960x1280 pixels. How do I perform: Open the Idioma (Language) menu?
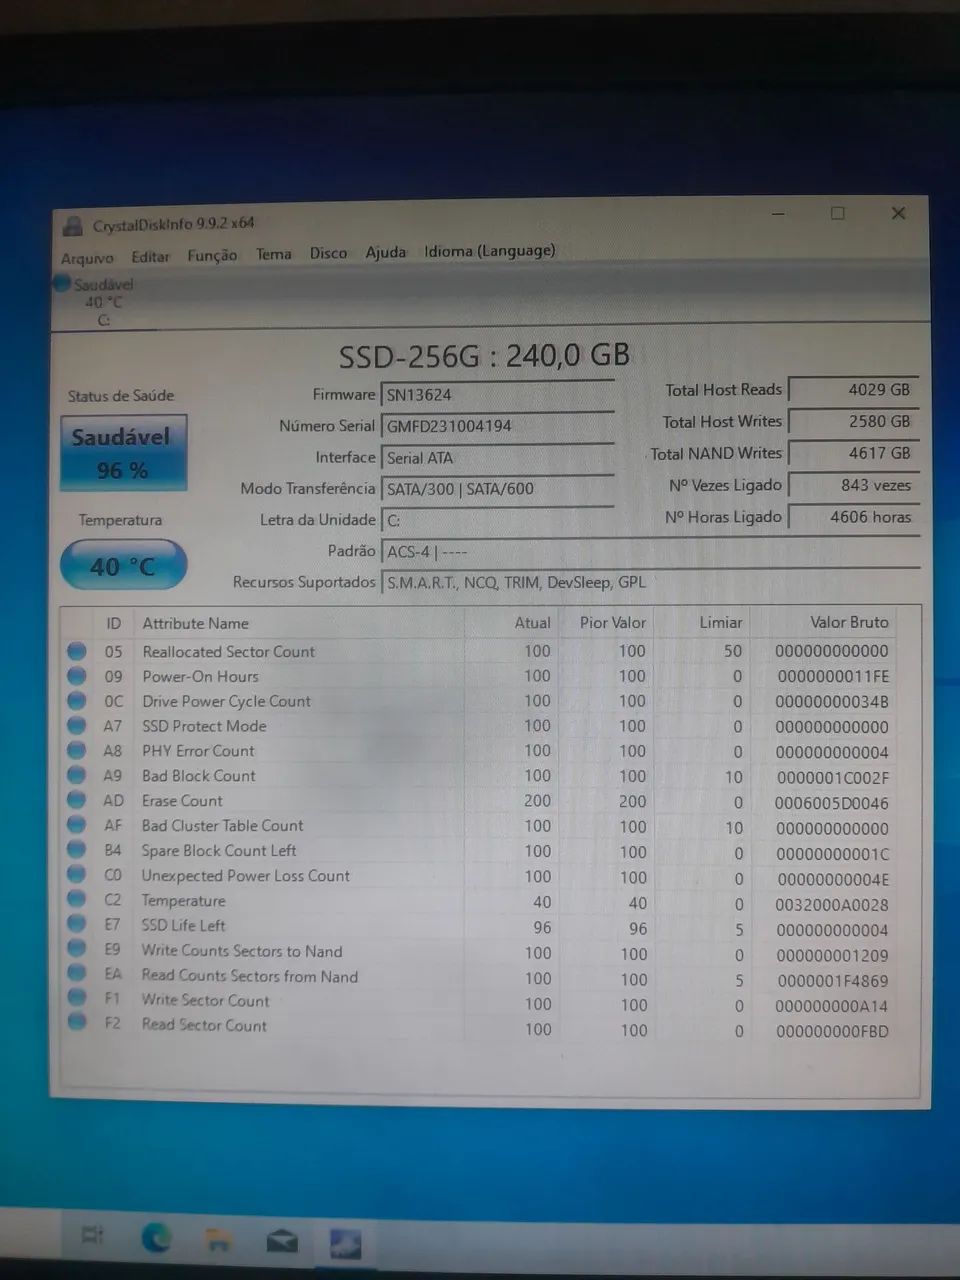click(x=489, y=251)
